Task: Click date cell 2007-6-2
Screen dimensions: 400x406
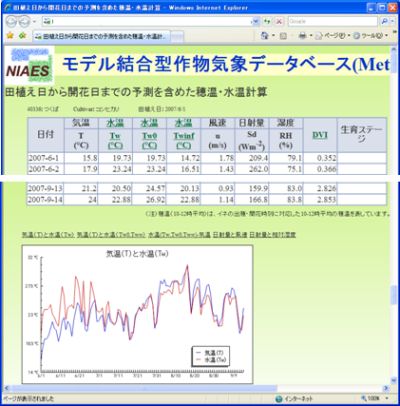Action: point(46,169)
